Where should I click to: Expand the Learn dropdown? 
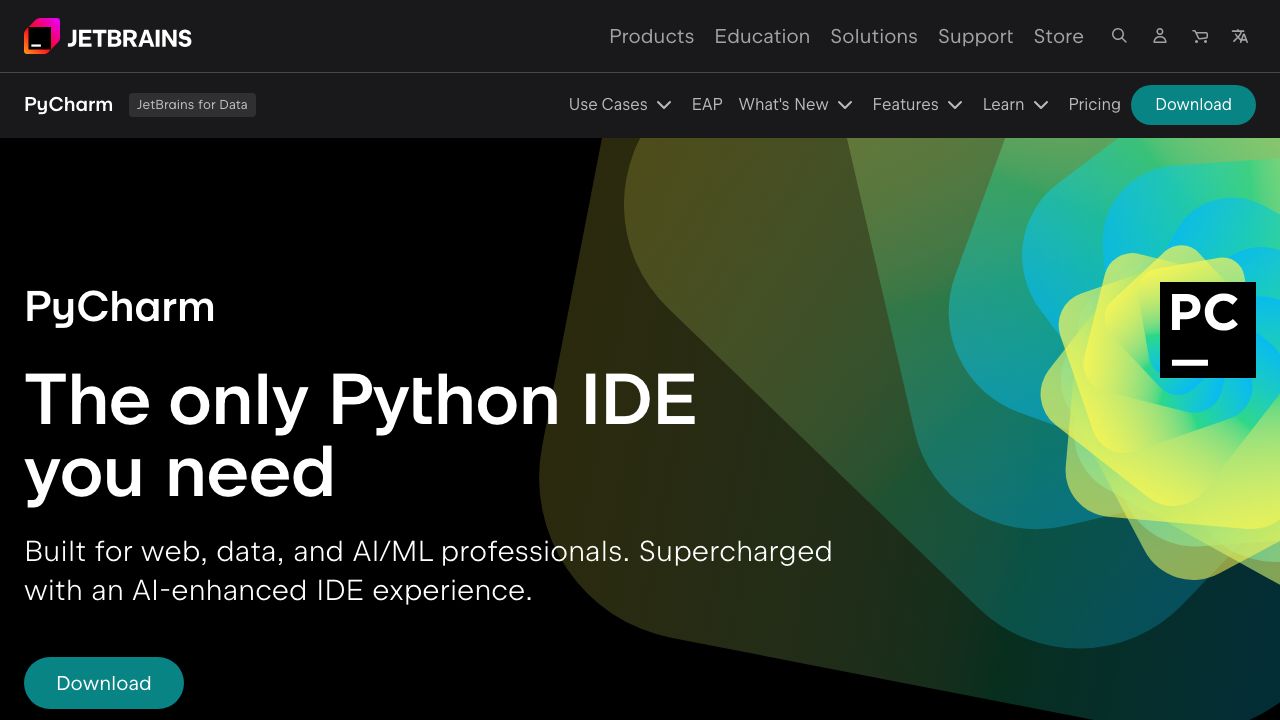pos(1015,104)
